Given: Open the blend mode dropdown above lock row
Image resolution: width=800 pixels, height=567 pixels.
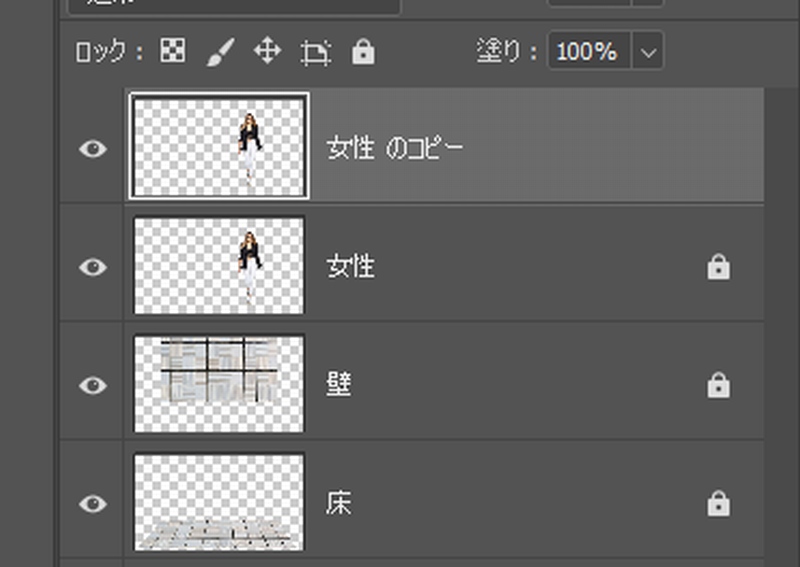Looking at the screenshot, I should pos(235,5).
